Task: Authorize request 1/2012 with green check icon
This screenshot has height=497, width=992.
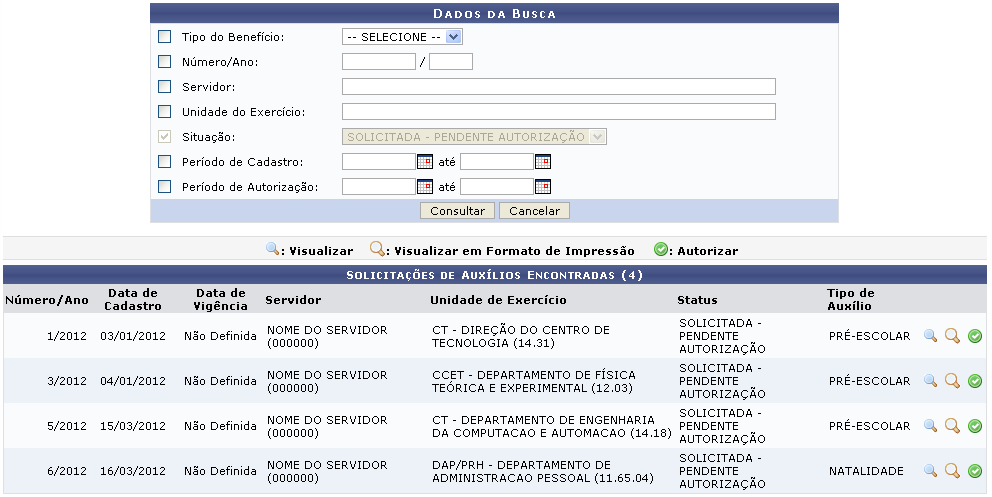Action: pyautogui.click(x=975, y=336)
